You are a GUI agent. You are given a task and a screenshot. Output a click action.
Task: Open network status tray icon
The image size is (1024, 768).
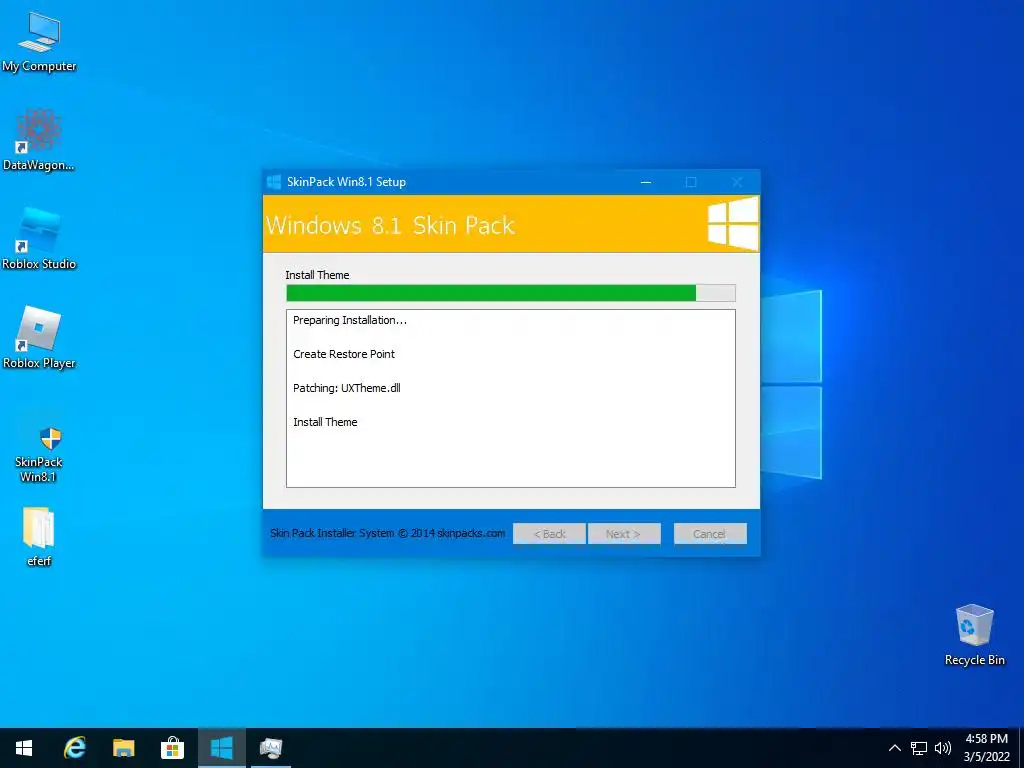[919, 748]
